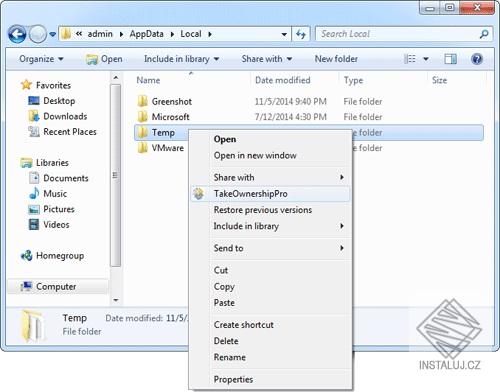The image size is (500, 392).
Task: Click the admin breadcrumb segment
Action: [x=100, y=34]
